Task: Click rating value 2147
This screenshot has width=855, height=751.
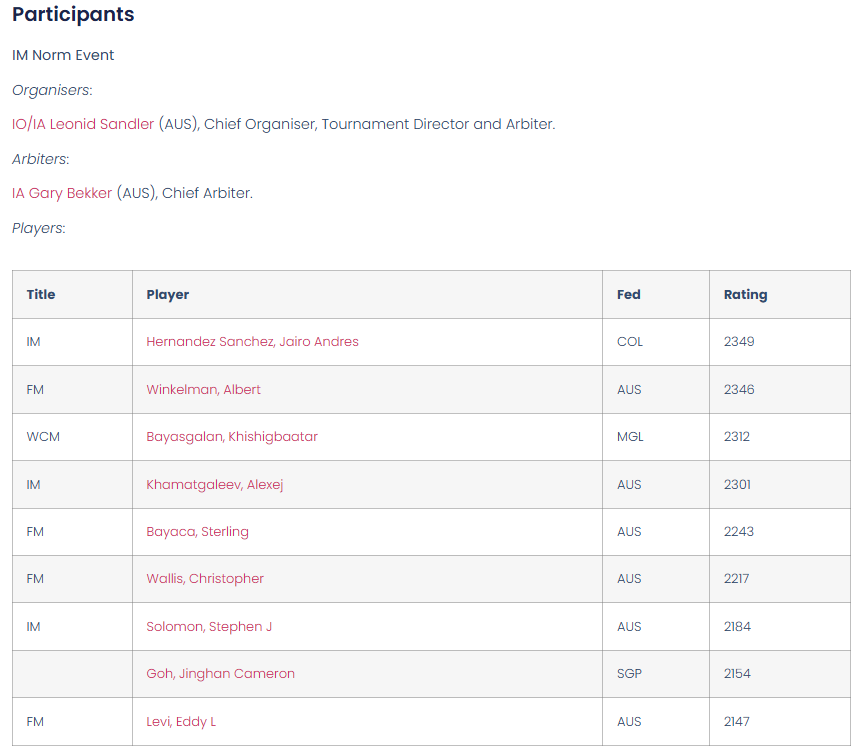Action: pyautogui.click(x=737, y=722)
